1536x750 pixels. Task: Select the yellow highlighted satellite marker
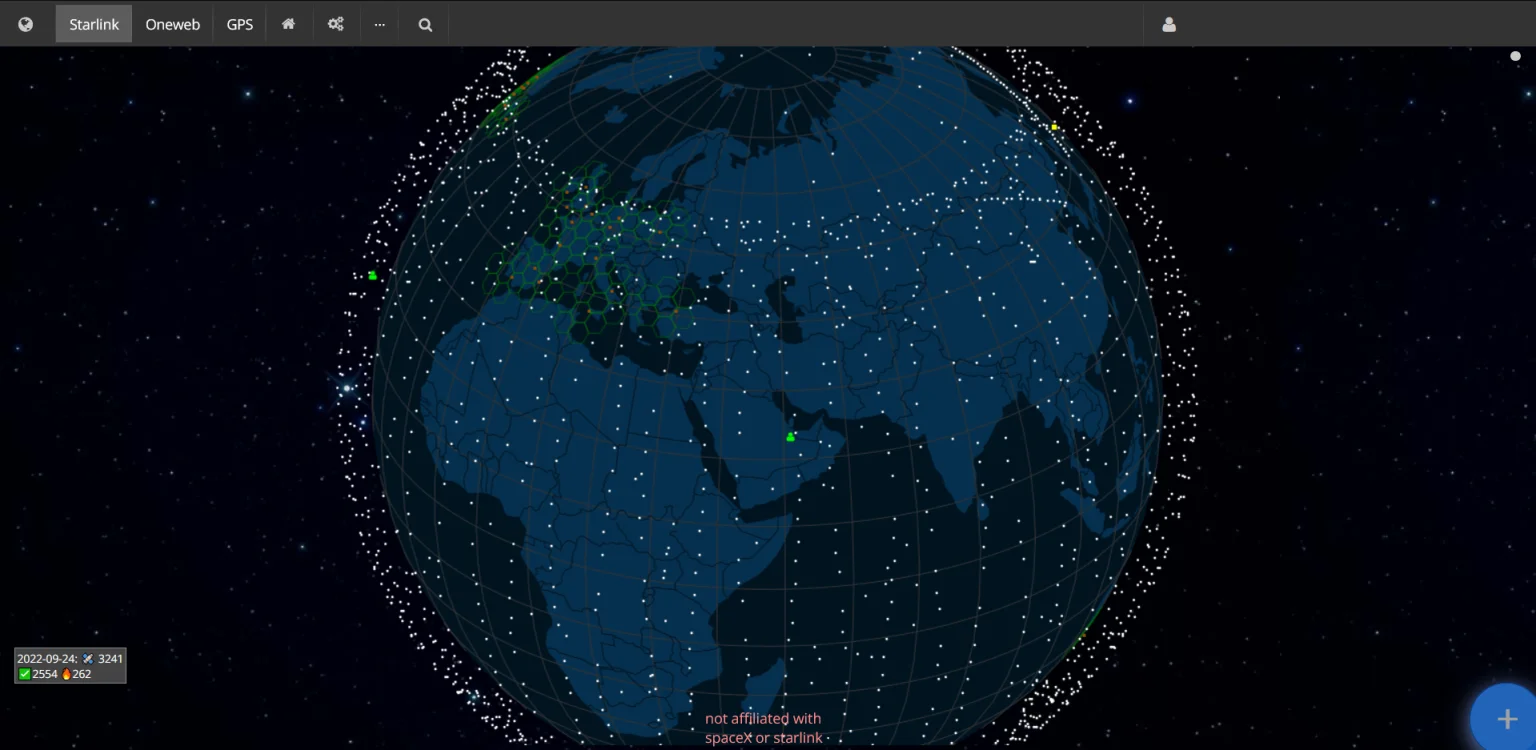(x=1054, y=127)
